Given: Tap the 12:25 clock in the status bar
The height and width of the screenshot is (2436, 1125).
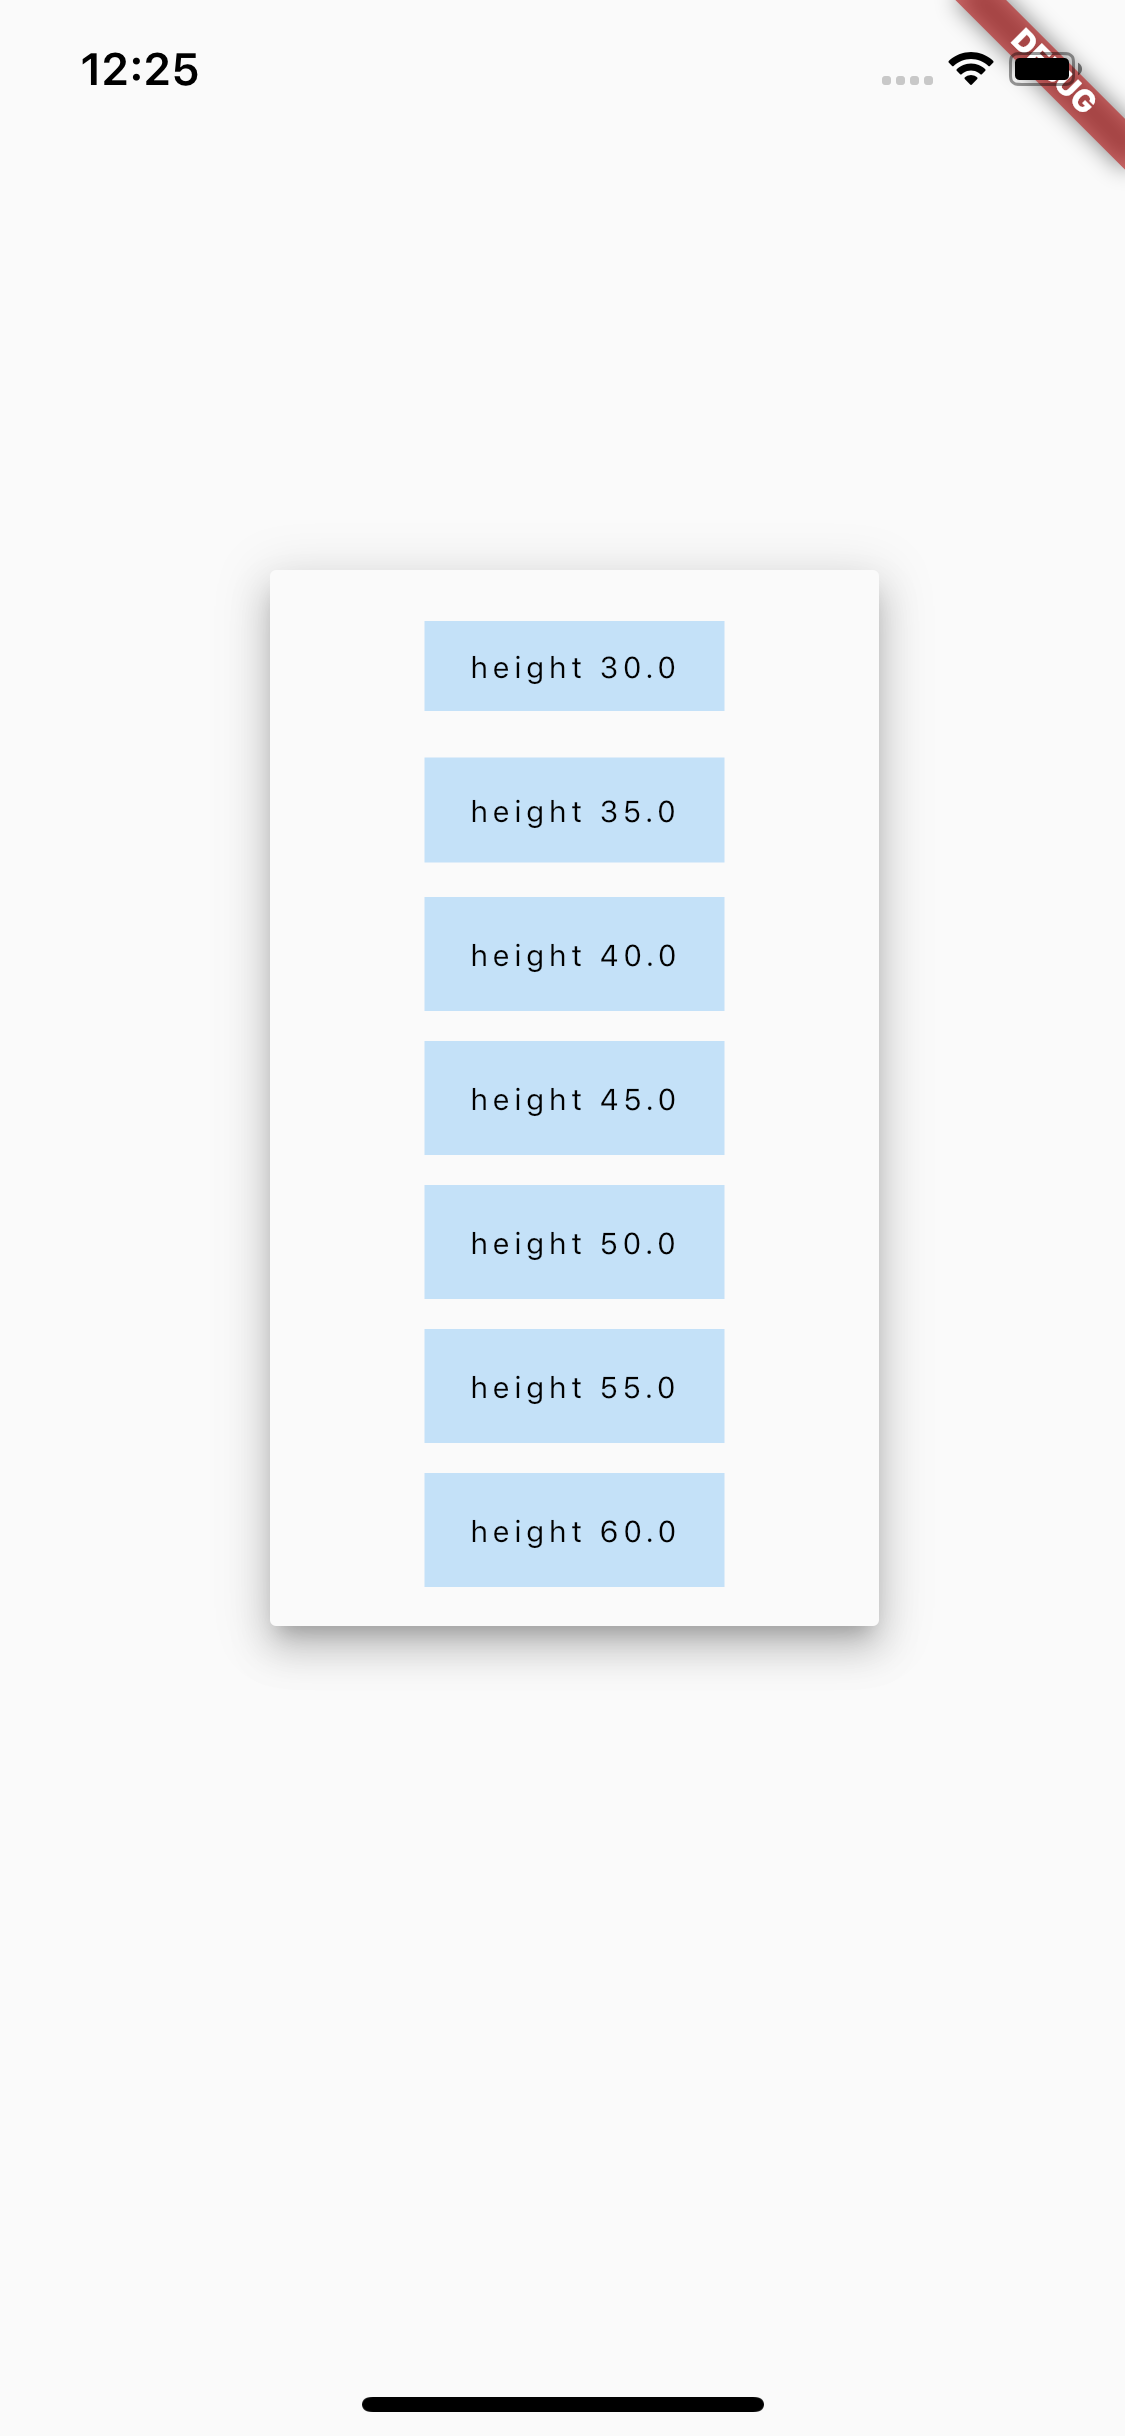Looking at the screenshot, I should point(140,70).
